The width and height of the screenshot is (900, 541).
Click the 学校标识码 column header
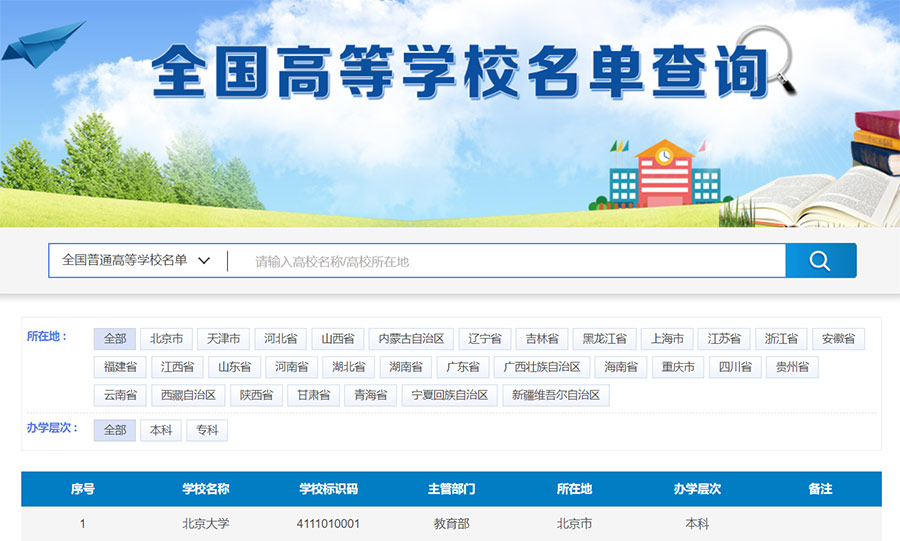pyautogui.click(x=328, y=489)
